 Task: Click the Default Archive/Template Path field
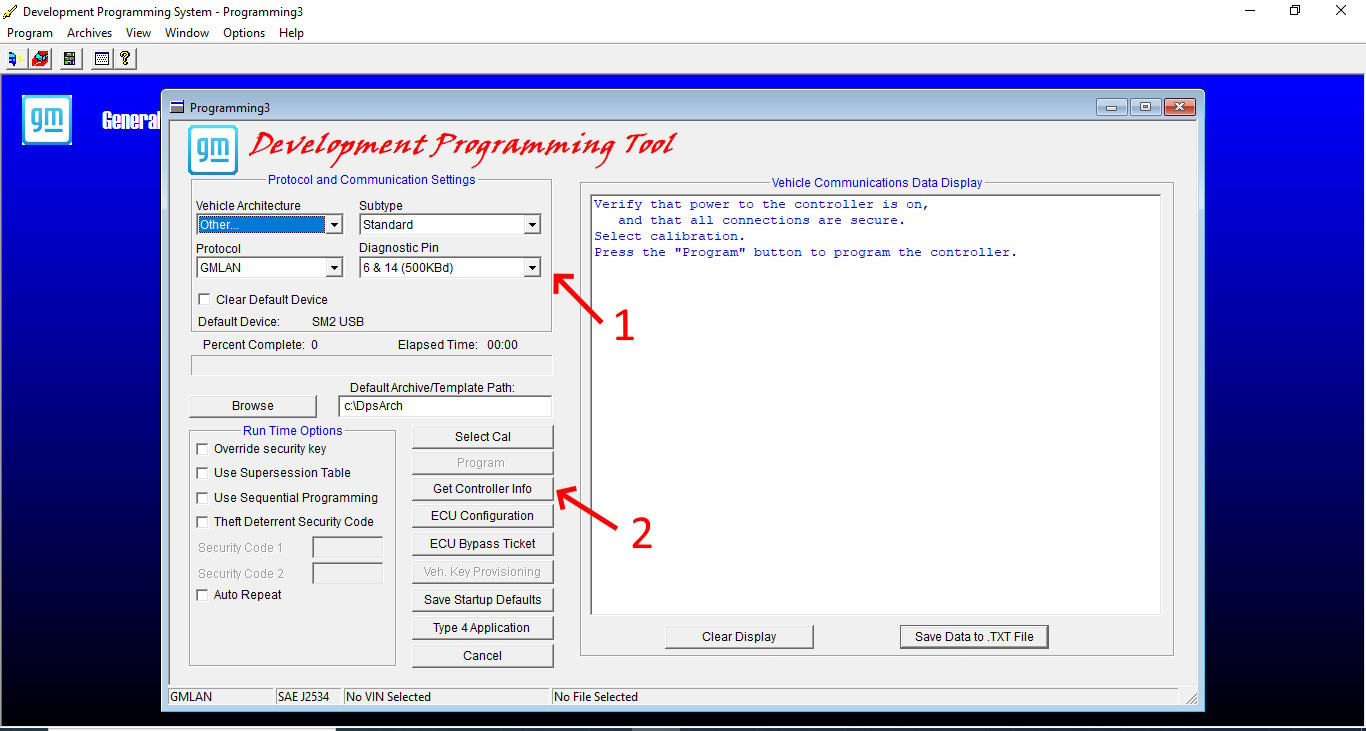445,406
